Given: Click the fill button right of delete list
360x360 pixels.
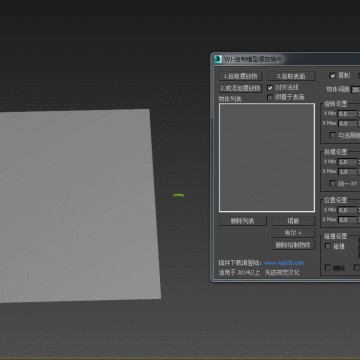Looking at the screenshot, I should pos(293,221).
